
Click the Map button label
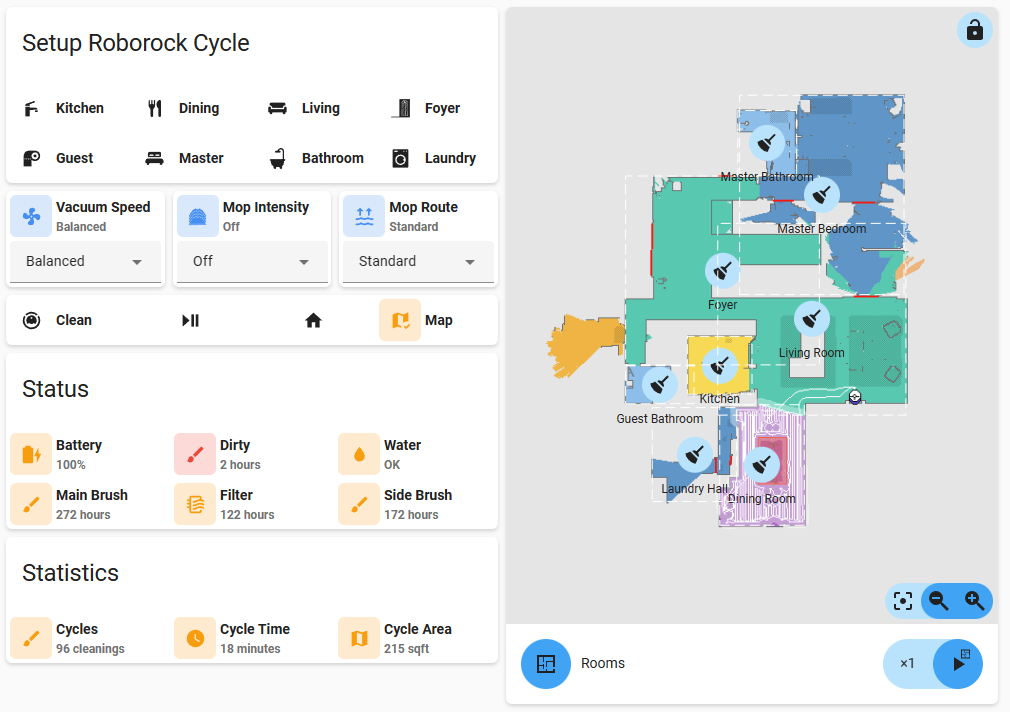(439, 320)
